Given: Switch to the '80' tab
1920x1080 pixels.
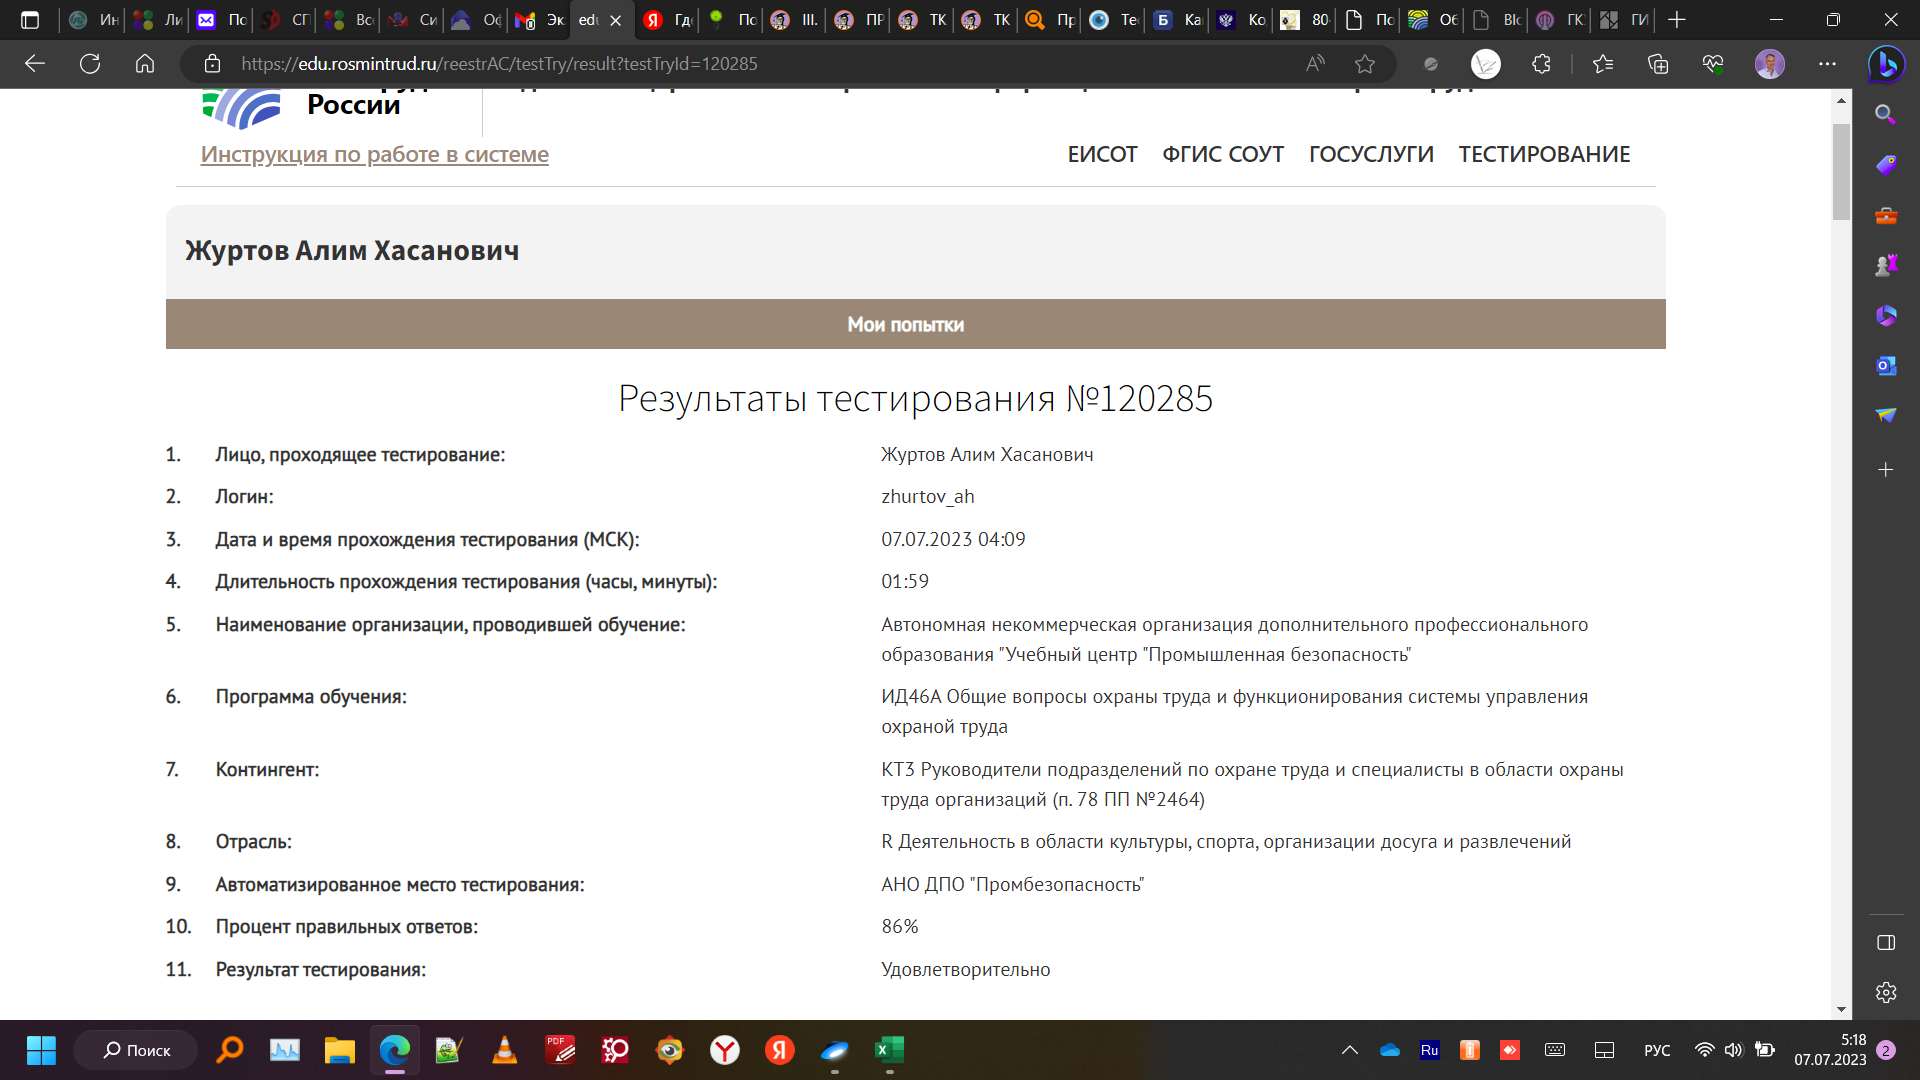Looking at the screenshot, I should [1305, 20].
